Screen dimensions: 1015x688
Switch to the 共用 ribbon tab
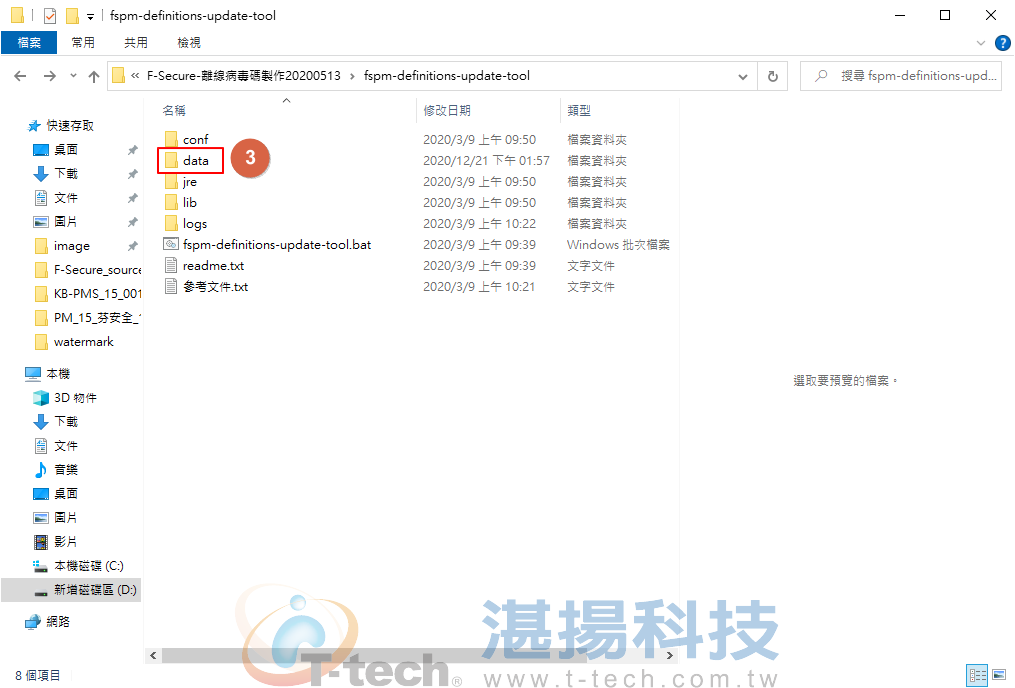pyautogui.click(x=136, y=43)
